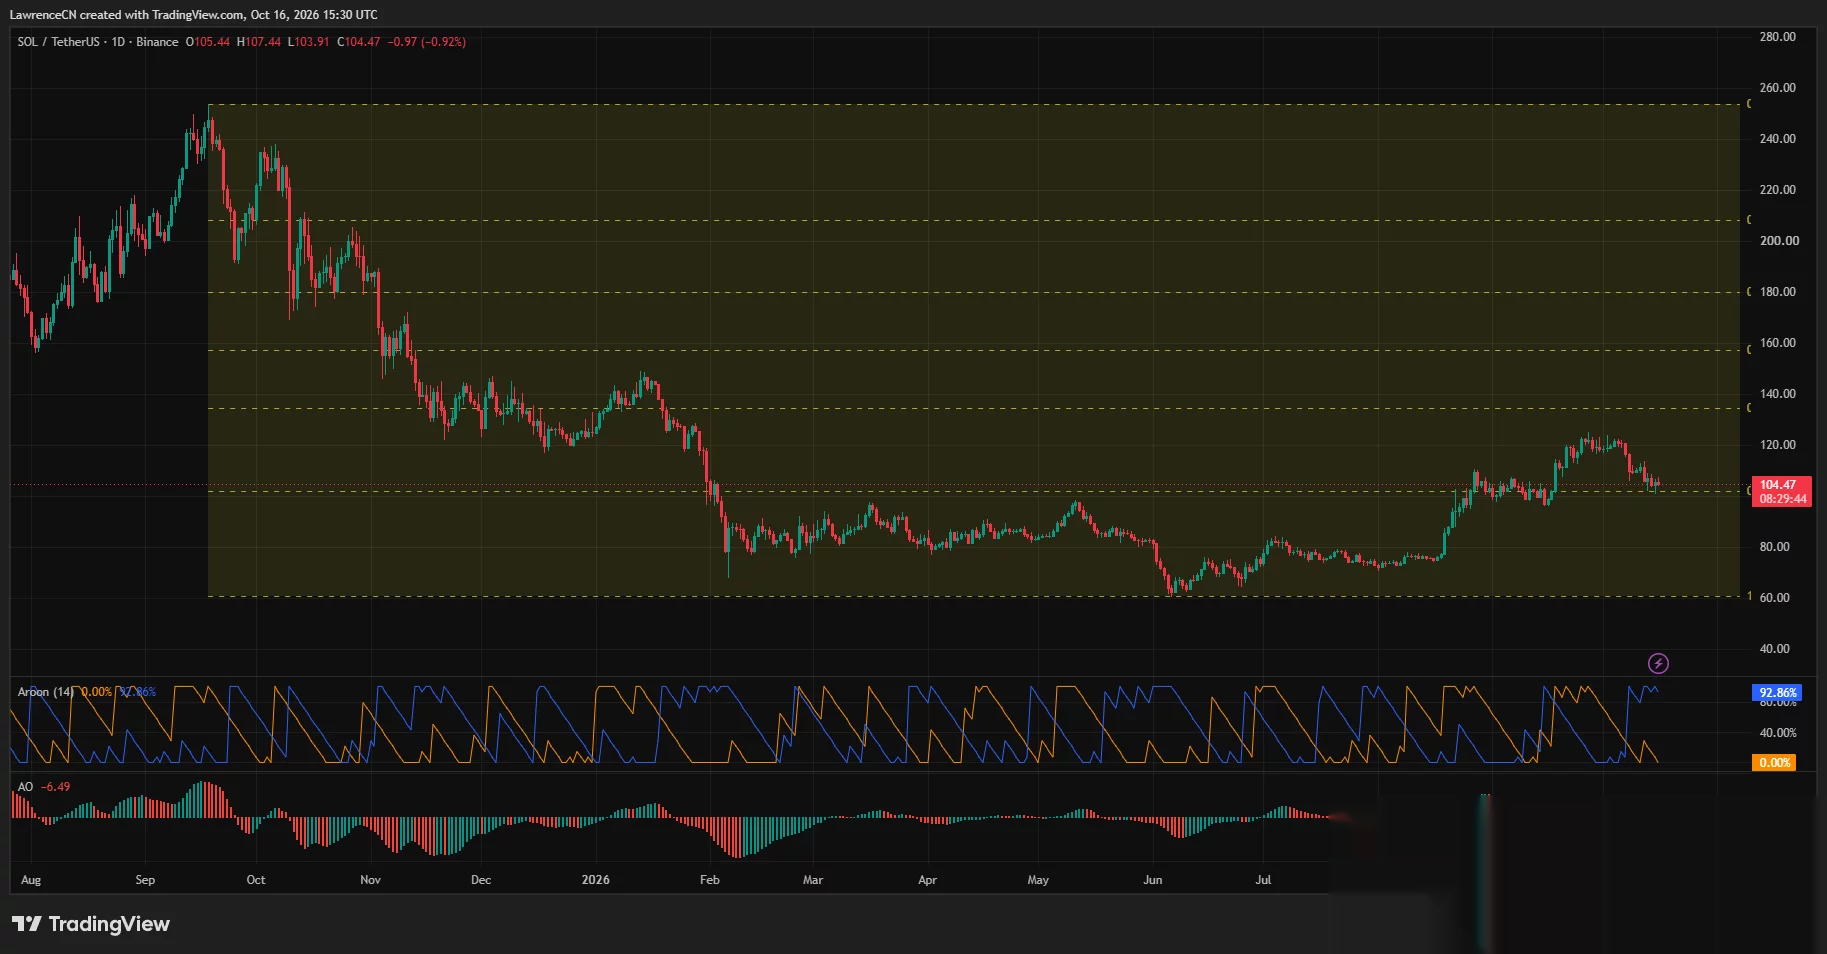Click the 2026 label on the time axis
The height and width of the screenshot is (954, 1827).
(595, 880)
